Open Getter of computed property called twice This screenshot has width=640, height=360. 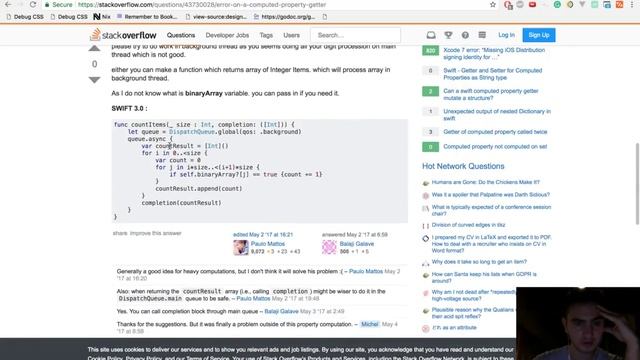pyautogui.click(x=495, y=132)
